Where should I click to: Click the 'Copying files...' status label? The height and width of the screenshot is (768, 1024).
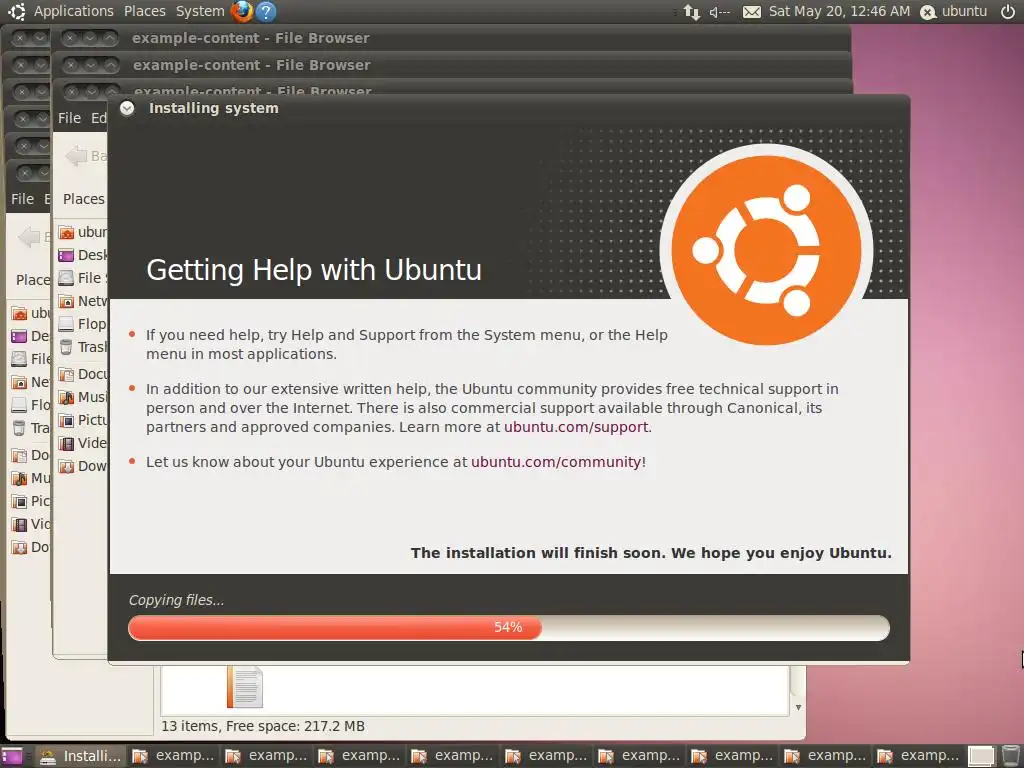176,600
